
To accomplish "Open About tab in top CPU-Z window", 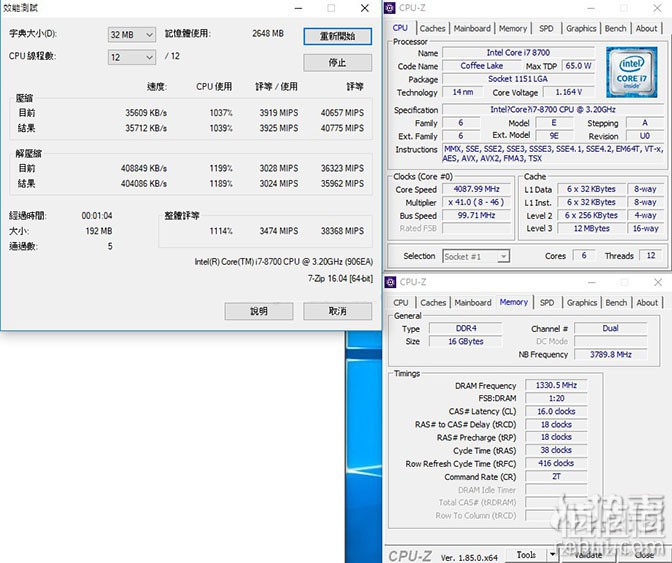I will 646,28.
